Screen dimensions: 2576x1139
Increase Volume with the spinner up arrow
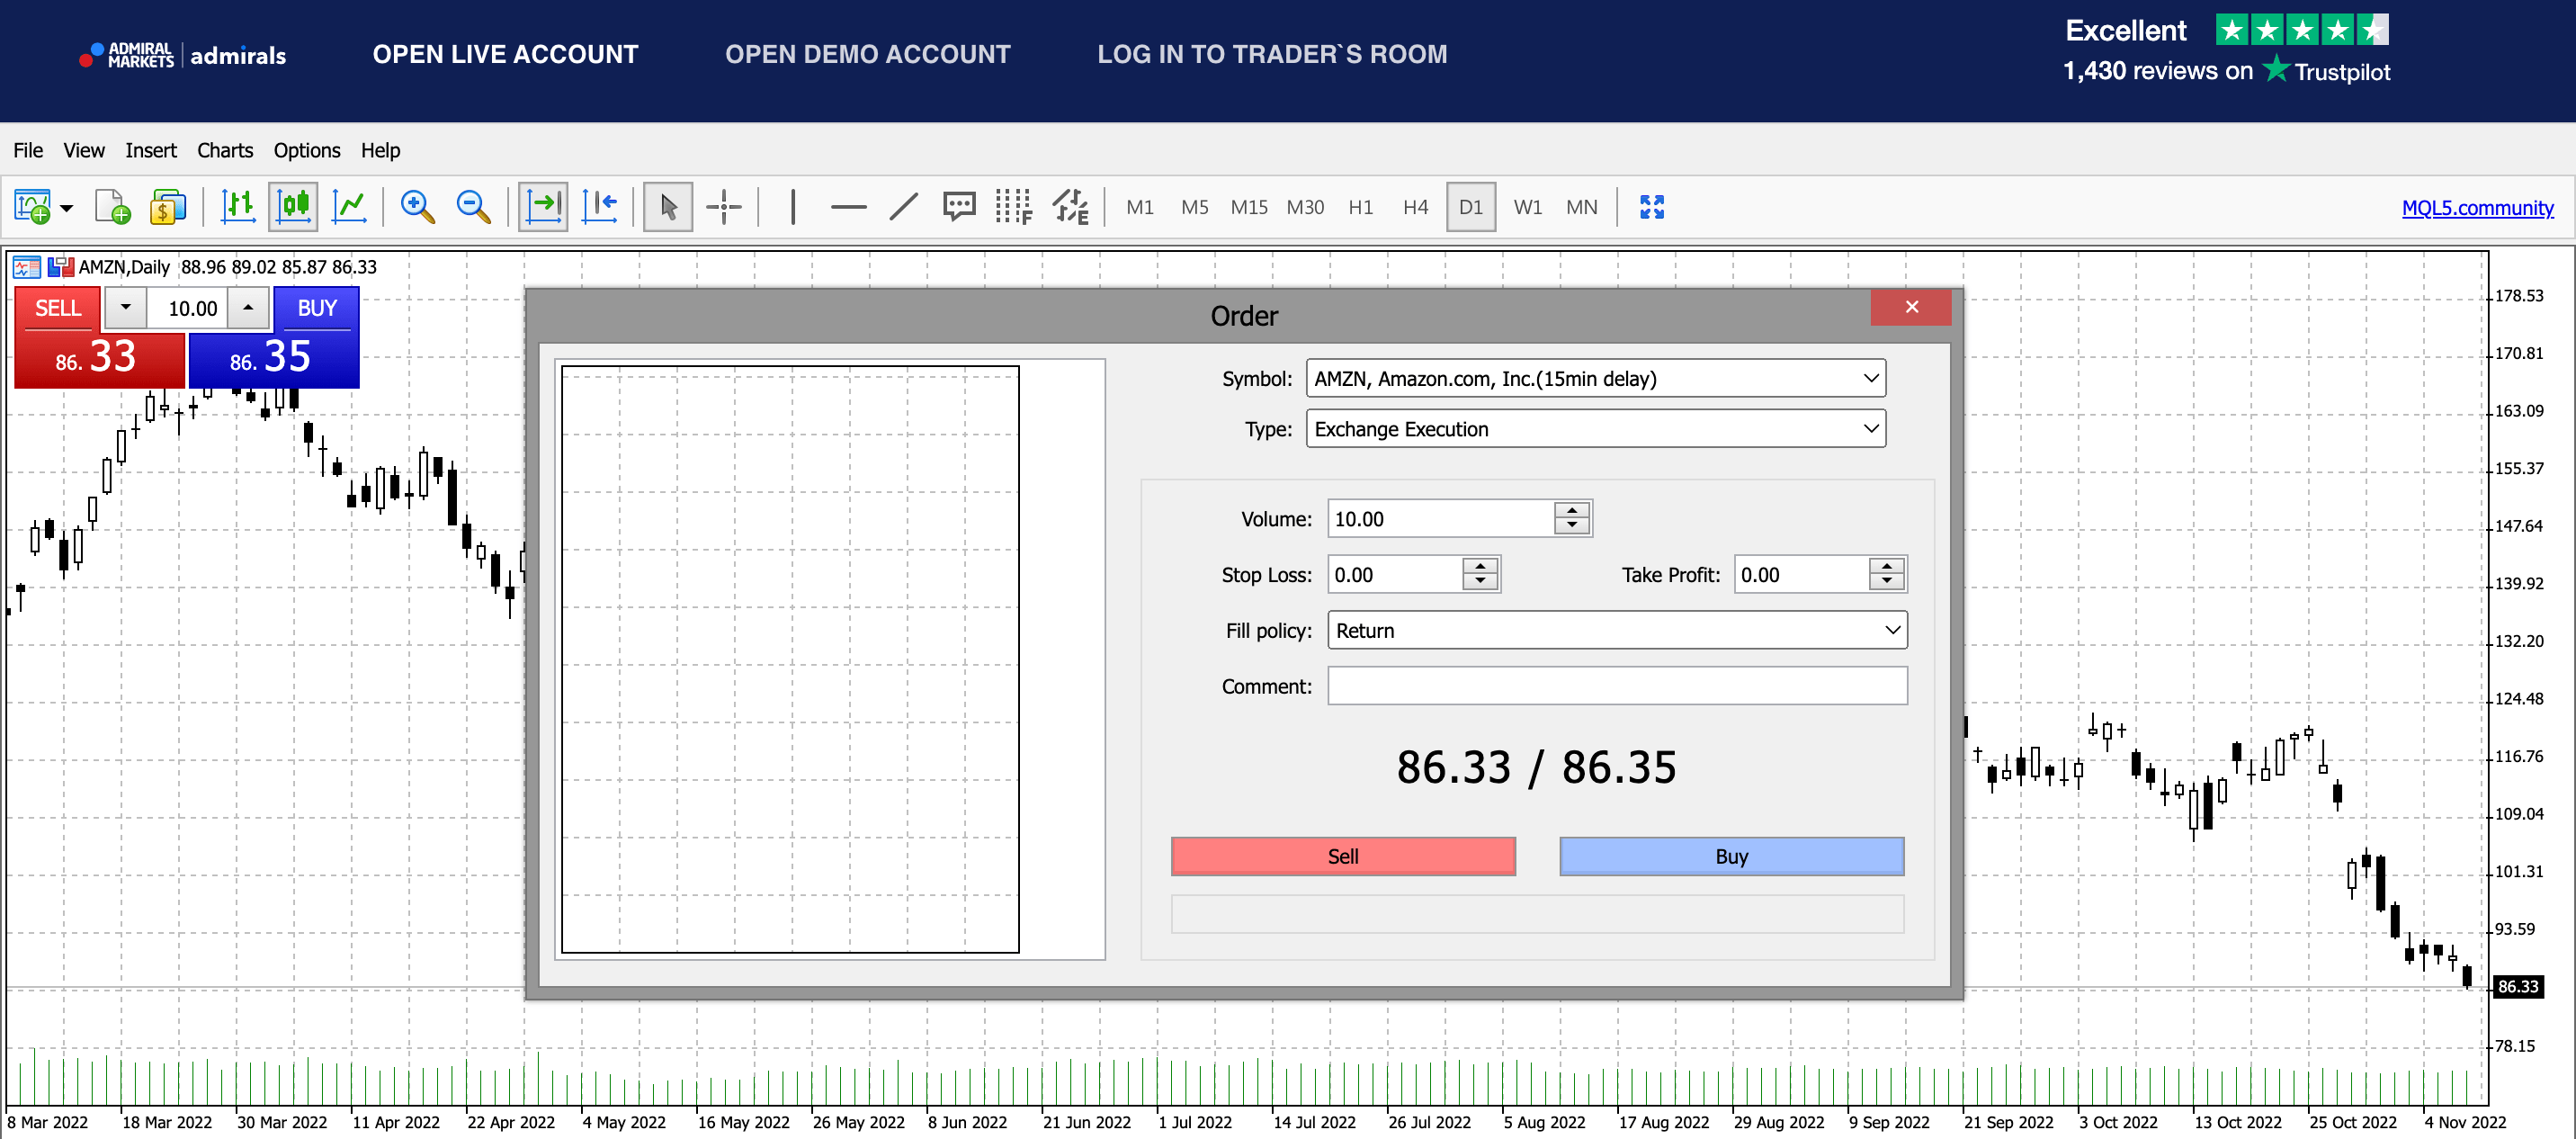[x=1572, y=510]
